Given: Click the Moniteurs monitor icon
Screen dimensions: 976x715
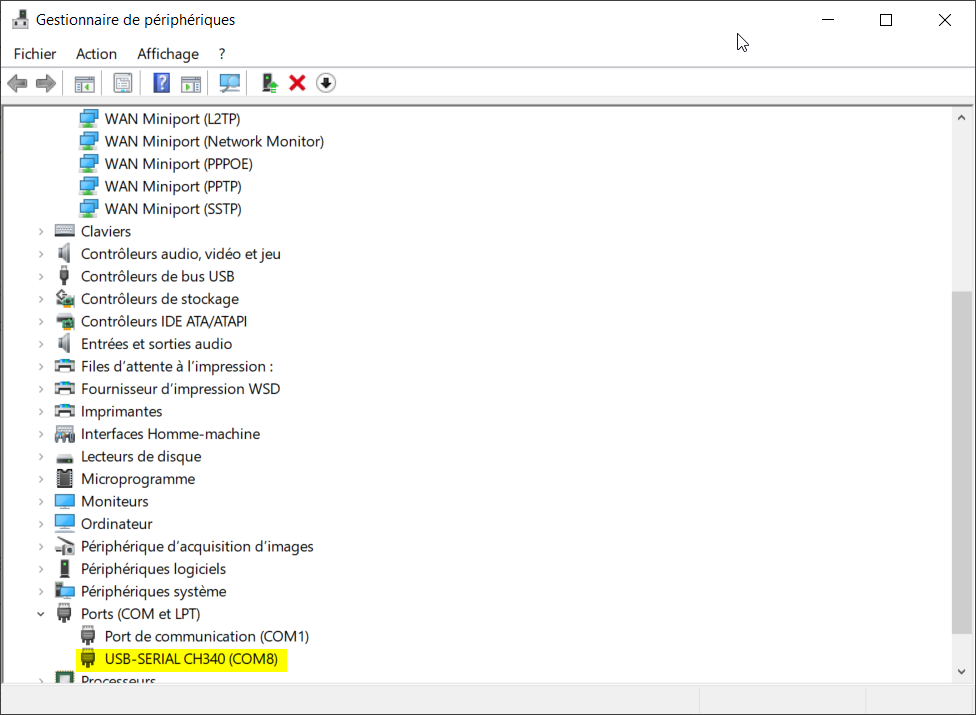Looking at the screenshot, I should pos(65,502).
